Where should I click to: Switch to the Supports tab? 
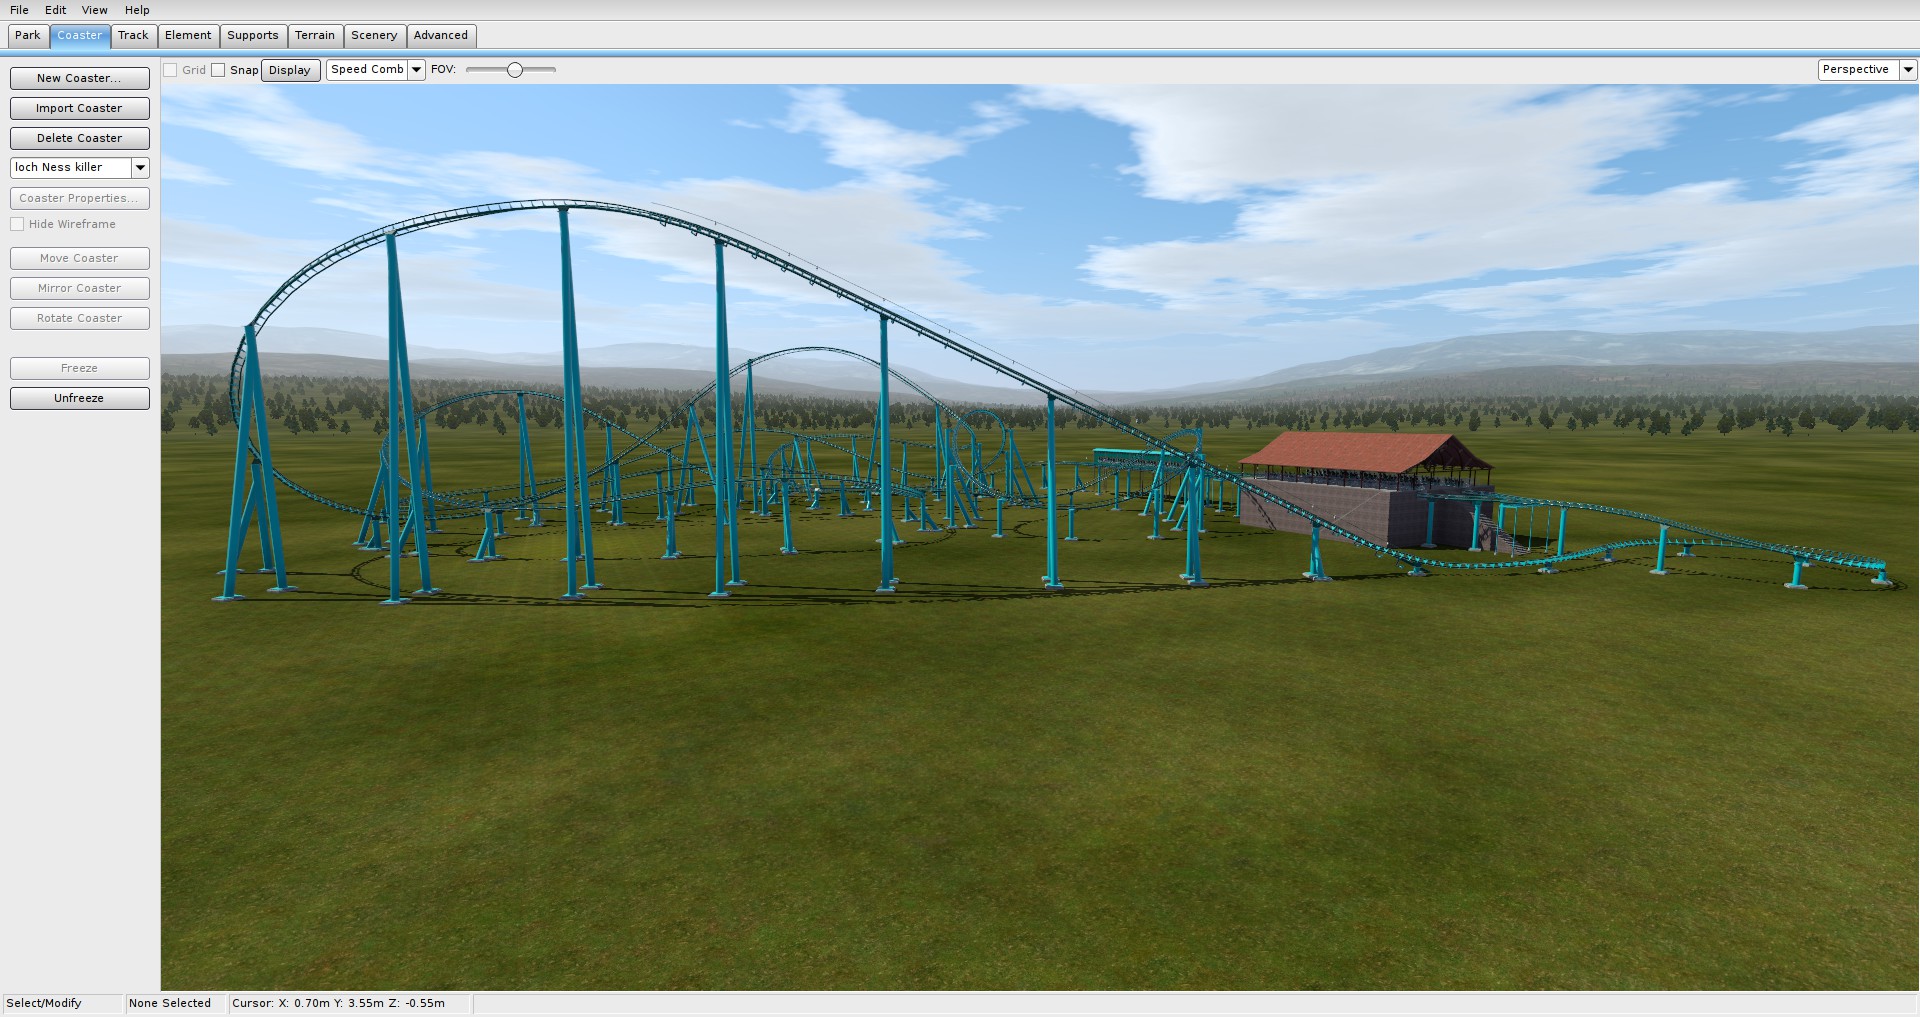tap(253, 36)
